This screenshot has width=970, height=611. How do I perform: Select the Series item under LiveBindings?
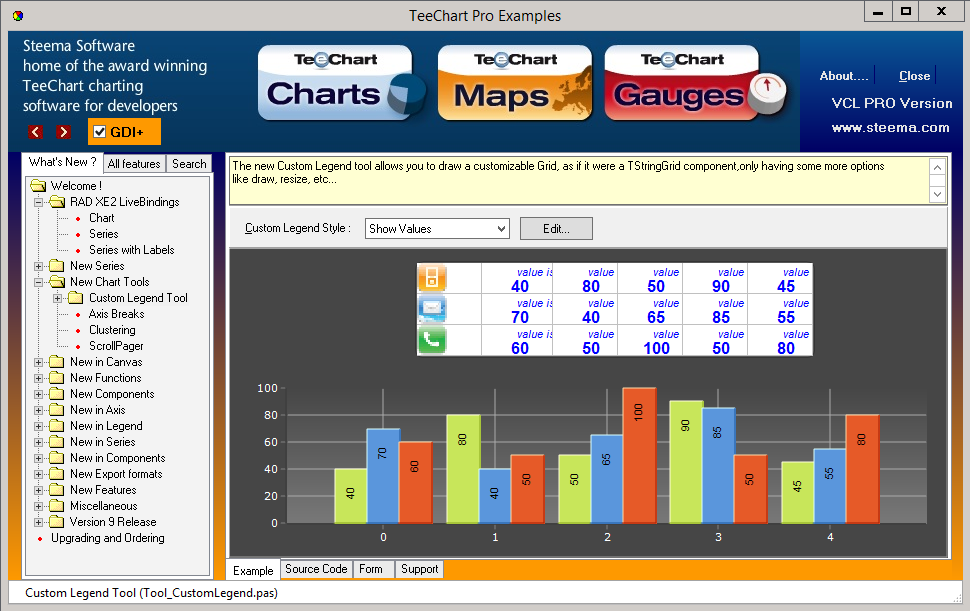pyautogui.click(x=103, y=234)
